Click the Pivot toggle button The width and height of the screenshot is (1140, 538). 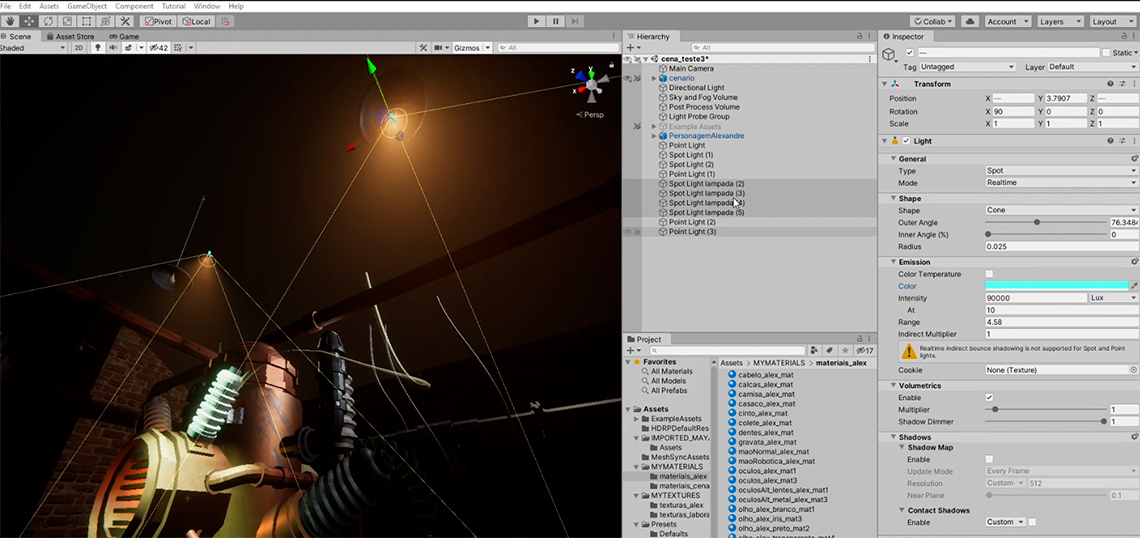point(157,21)
